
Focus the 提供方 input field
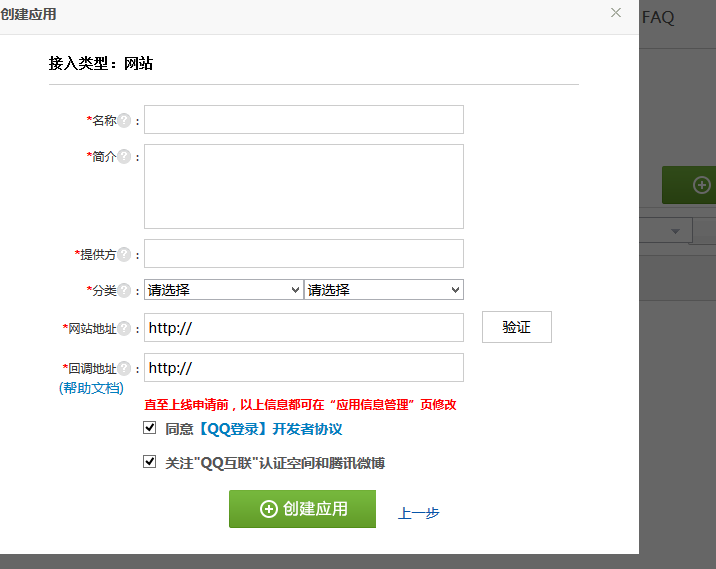(x=304, y=253)
